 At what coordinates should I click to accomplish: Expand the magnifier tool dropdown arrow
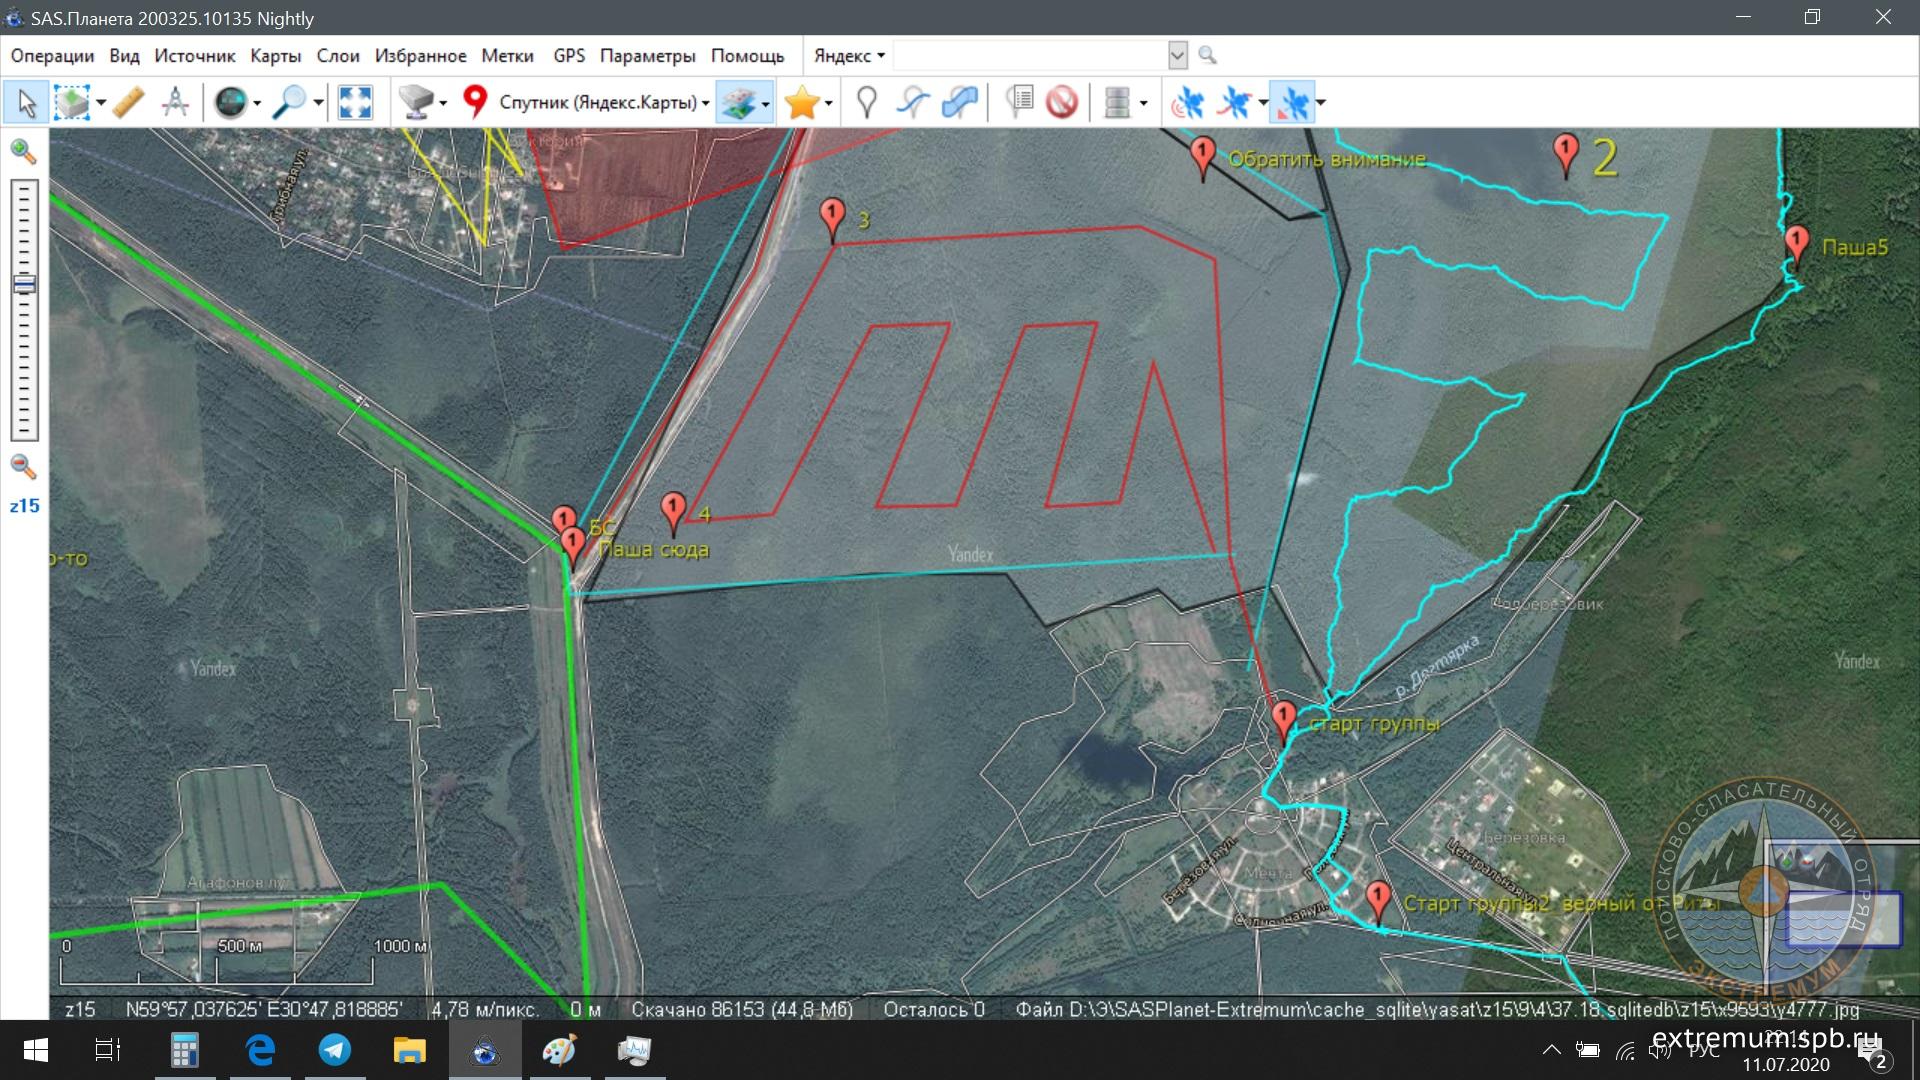[318, 103]
